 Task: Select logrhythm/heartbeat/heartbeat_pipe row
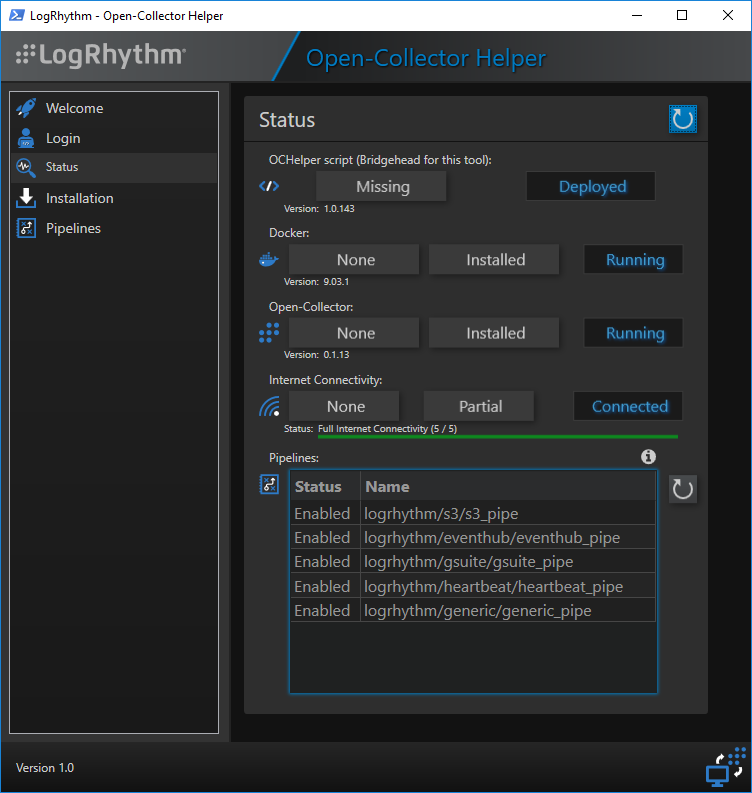click(473, 586)
